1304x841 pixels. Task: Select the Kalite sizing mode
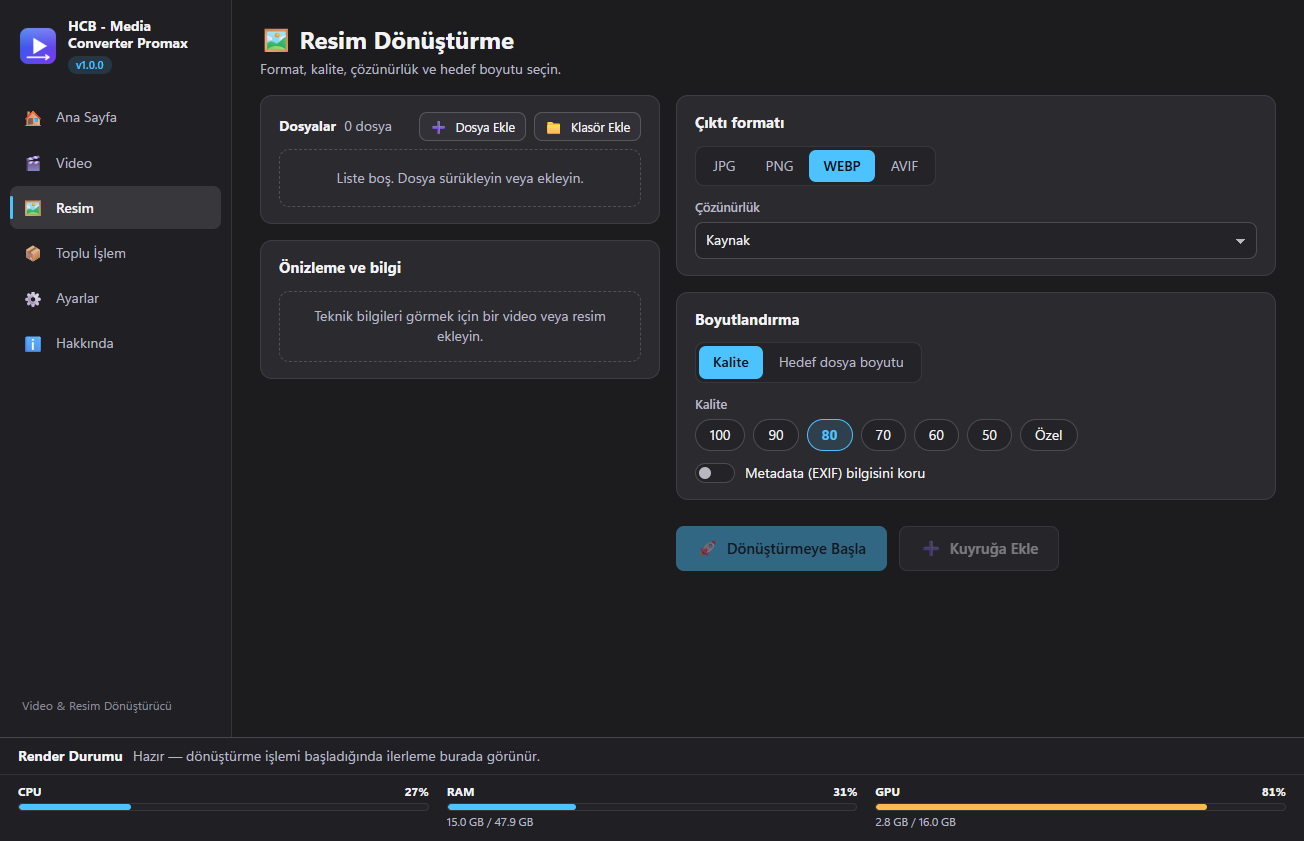(731, 362)
